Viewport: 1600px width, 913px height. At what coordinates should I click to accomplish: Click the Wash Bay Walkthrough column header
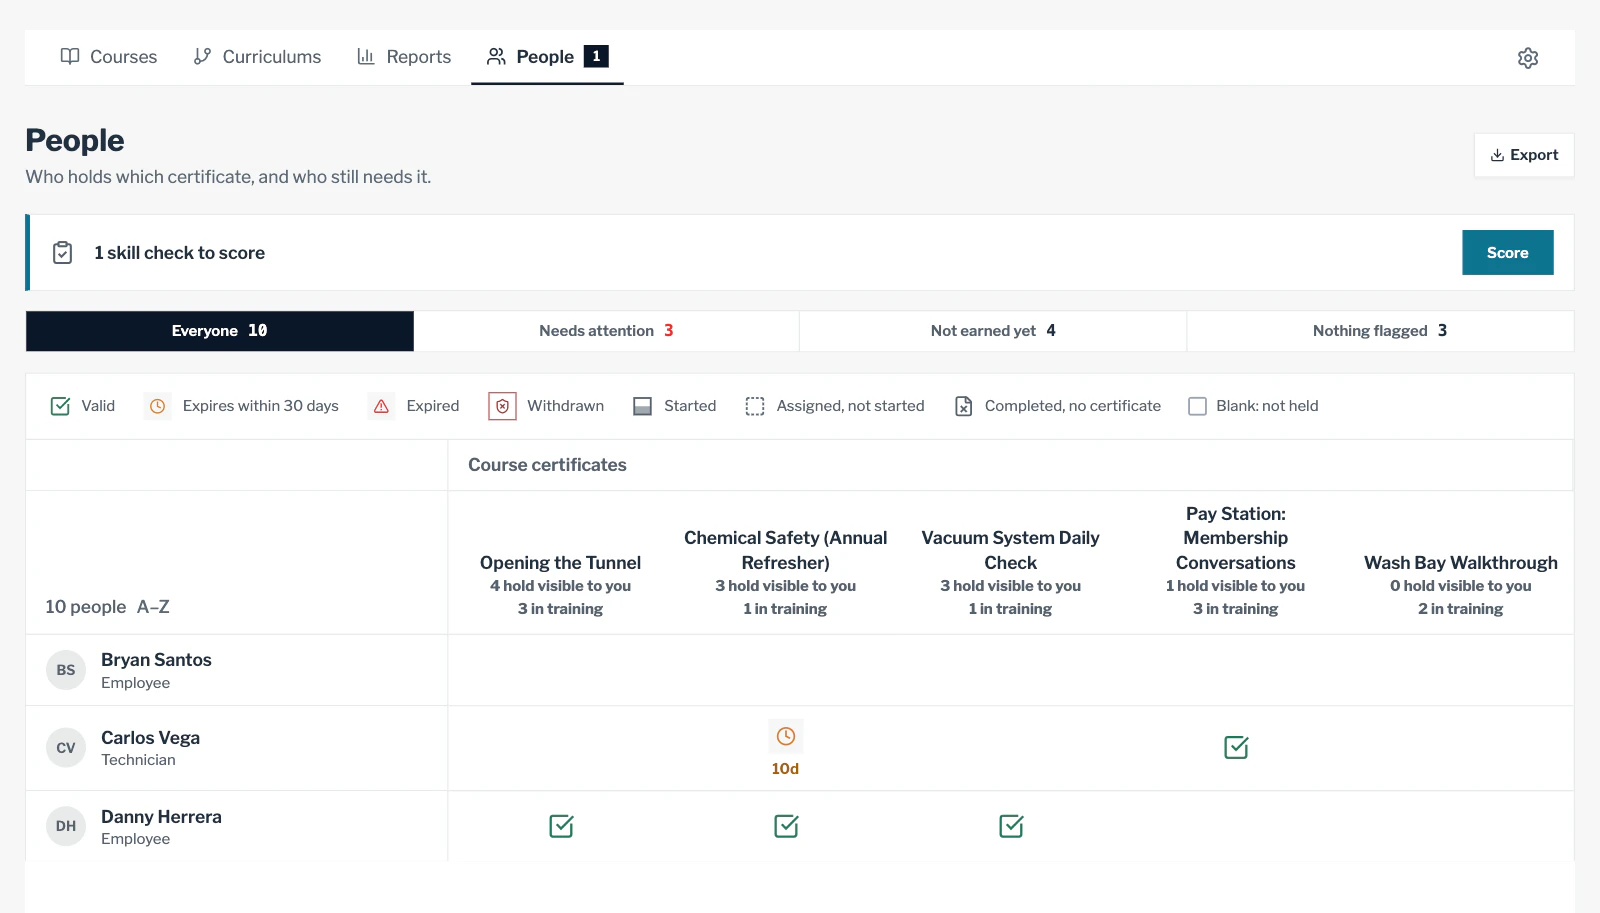pos(1460,563)
